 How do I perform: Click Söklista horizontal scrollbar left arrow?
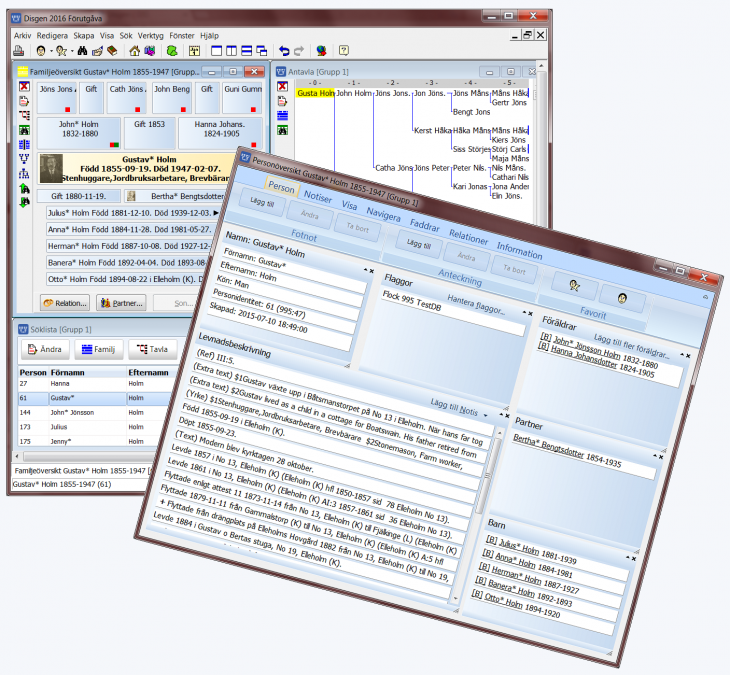[x=17, y=456]
